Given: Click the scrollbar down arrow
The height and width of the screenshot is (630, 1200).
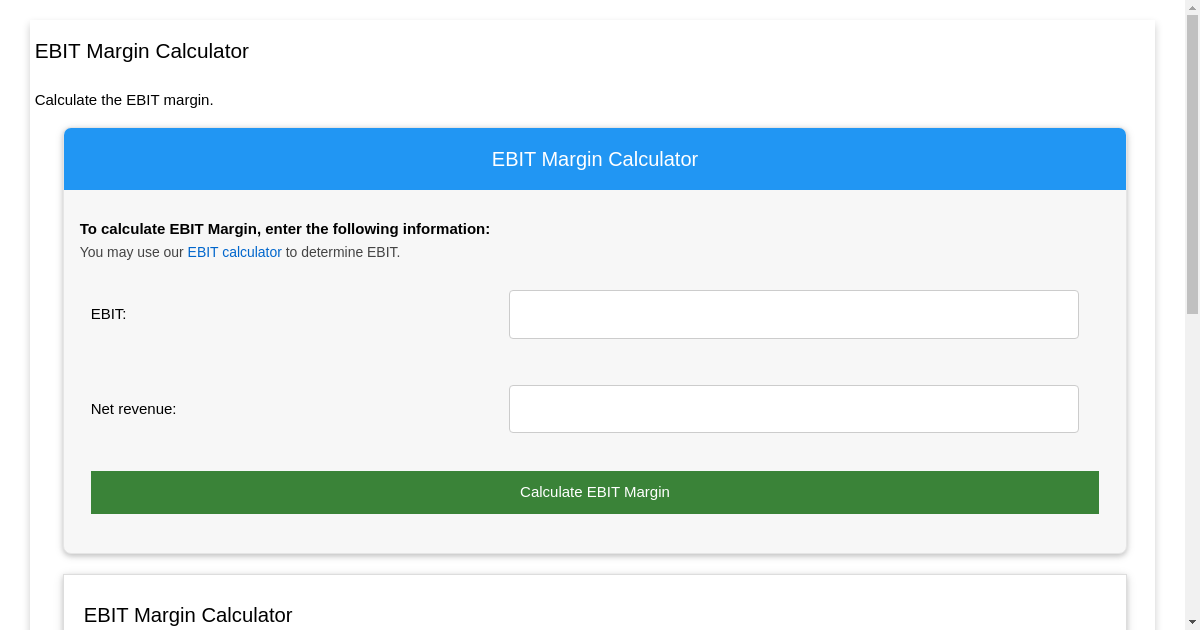Looking at the screenshot, I should pos(1193,622).
